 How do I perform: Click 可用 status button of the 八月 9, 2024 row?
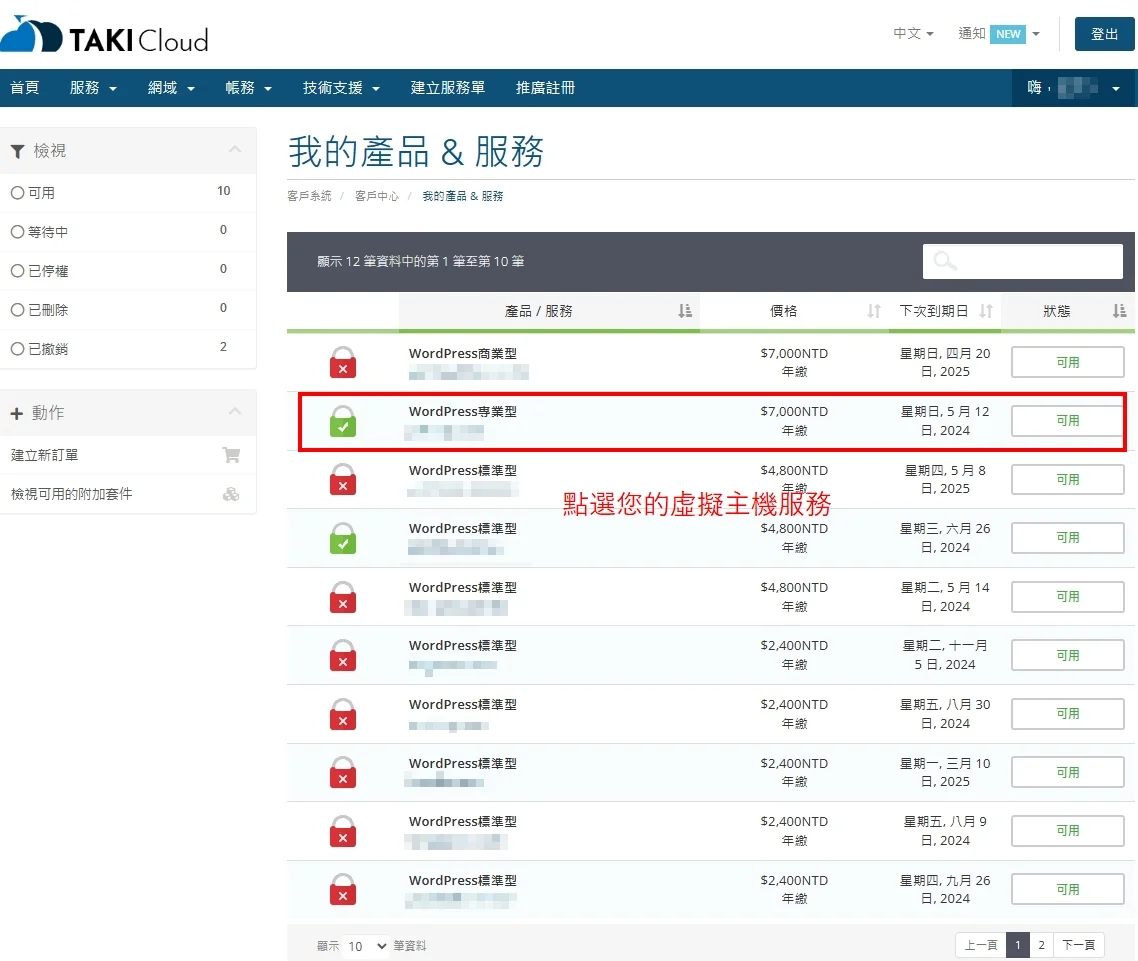pyautogui.click(x=1068, y=831)
